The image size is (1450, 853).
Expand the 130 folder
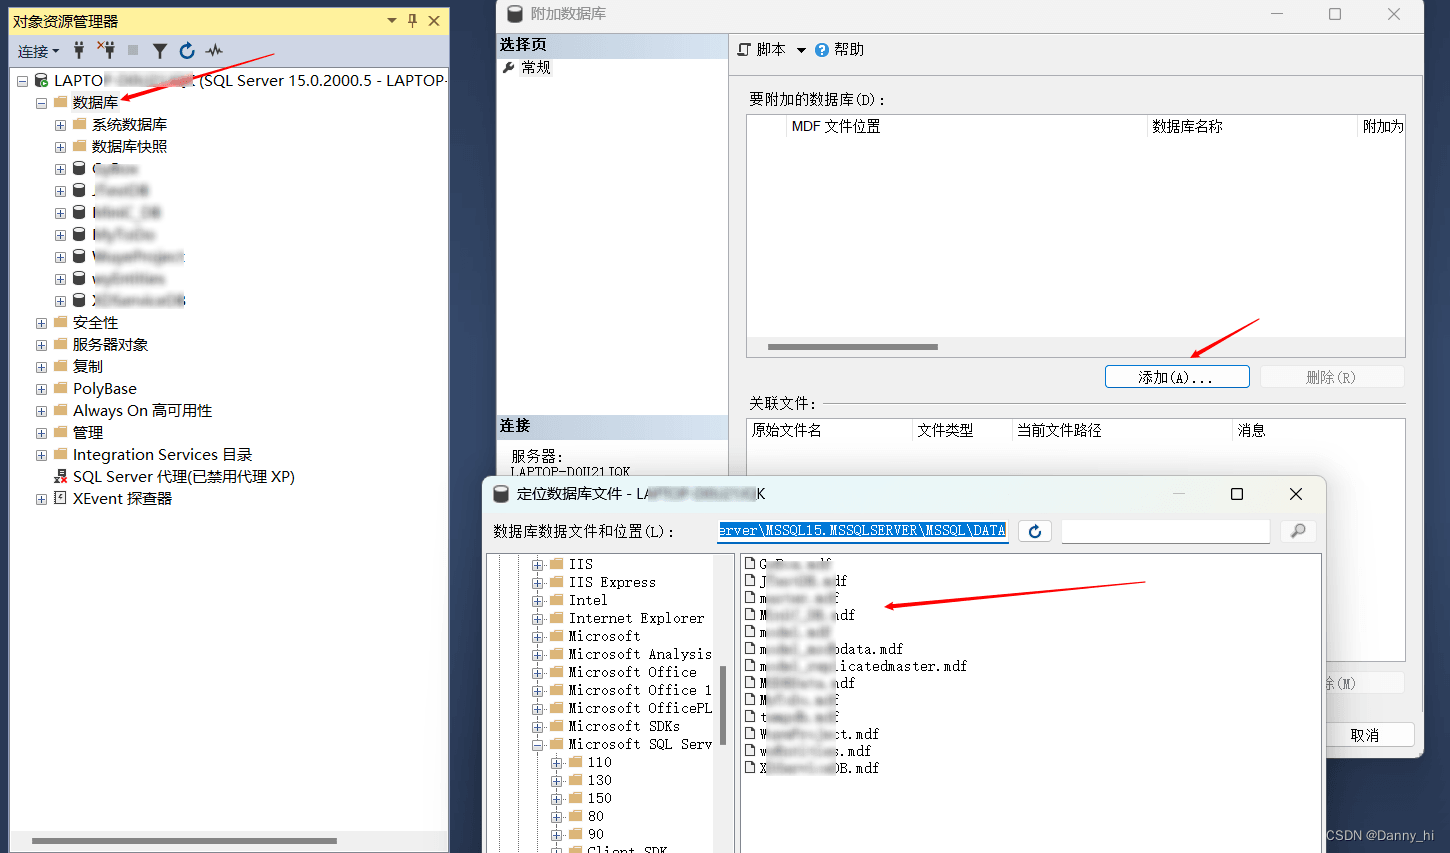557,781
